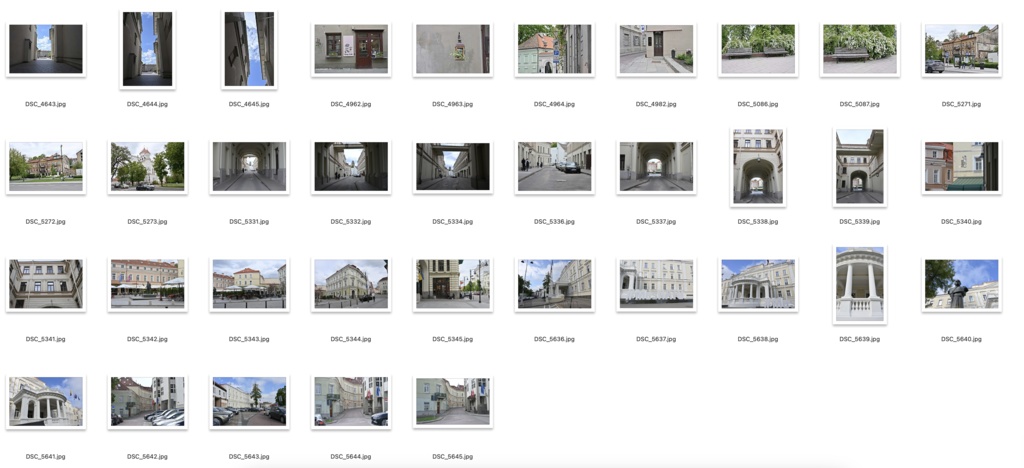Select the DSC_5638.jpg thumbnail
Image resolution: width=1024 pixels, height=468 pixels.
pyautogui.click(x=758, y=284)
